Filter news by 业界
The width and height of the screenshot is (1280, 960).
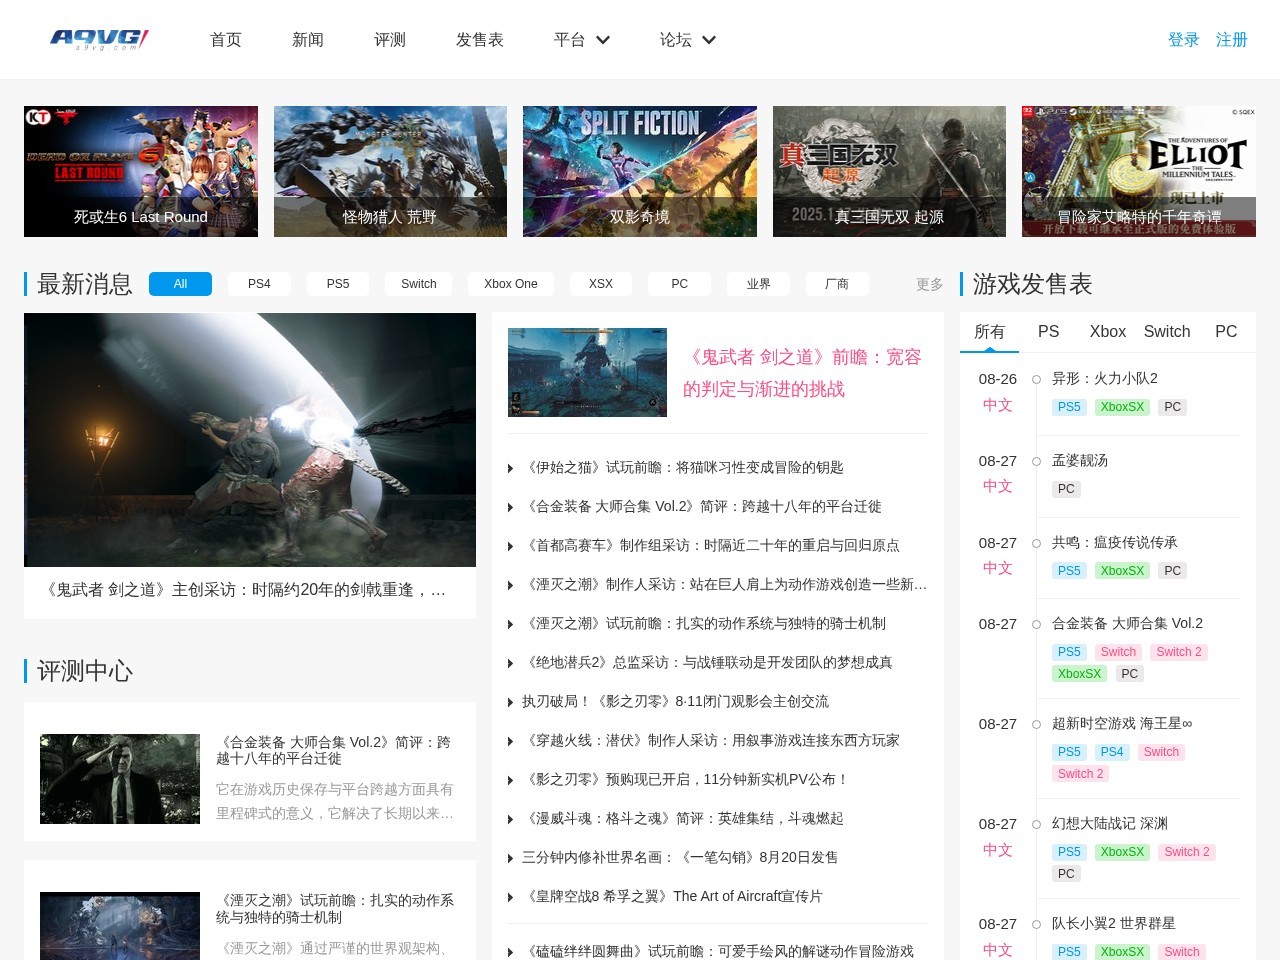[759, 284]
